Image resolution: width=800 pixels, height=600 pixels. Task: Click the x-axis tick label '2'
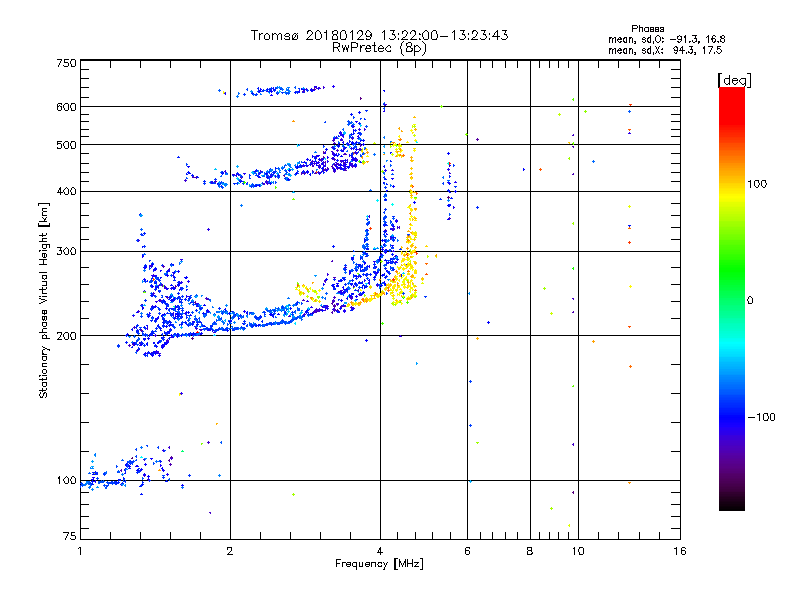(230, 551)
